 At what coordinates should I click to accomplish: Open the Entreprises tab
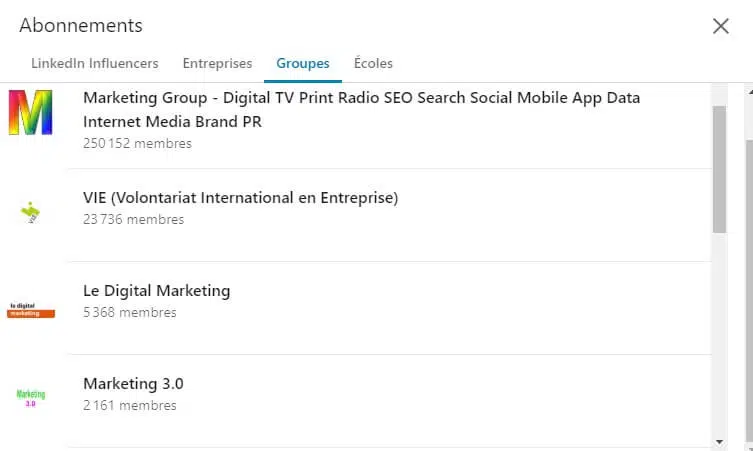pyautogui.click(x=217, y=63)
